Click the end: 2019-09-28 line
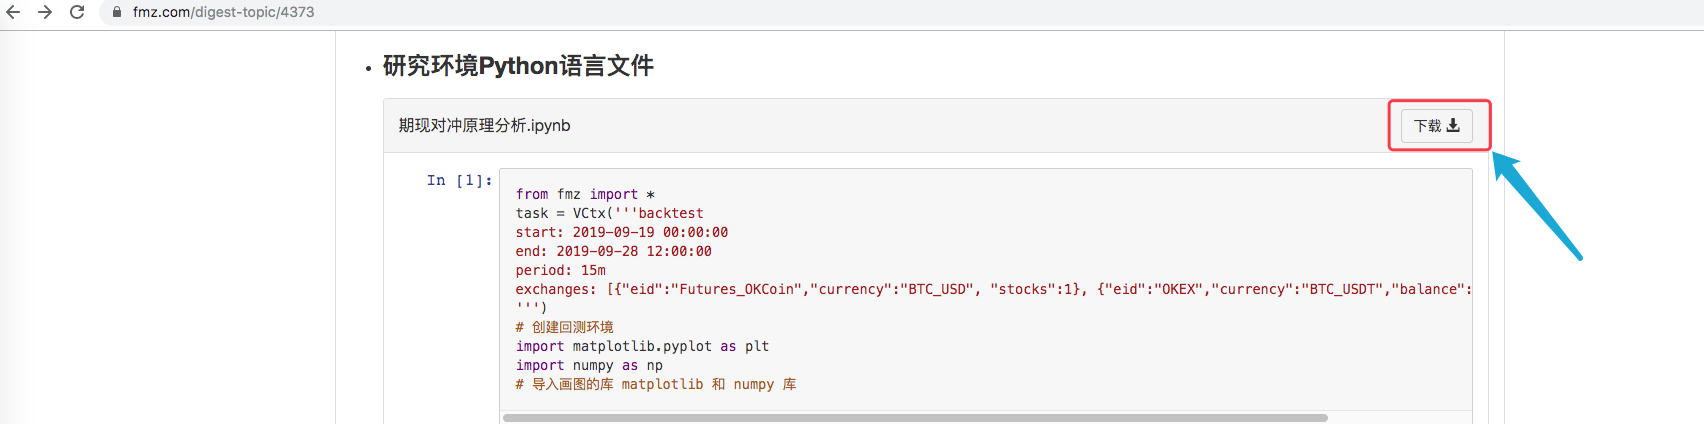 [613, 251]
